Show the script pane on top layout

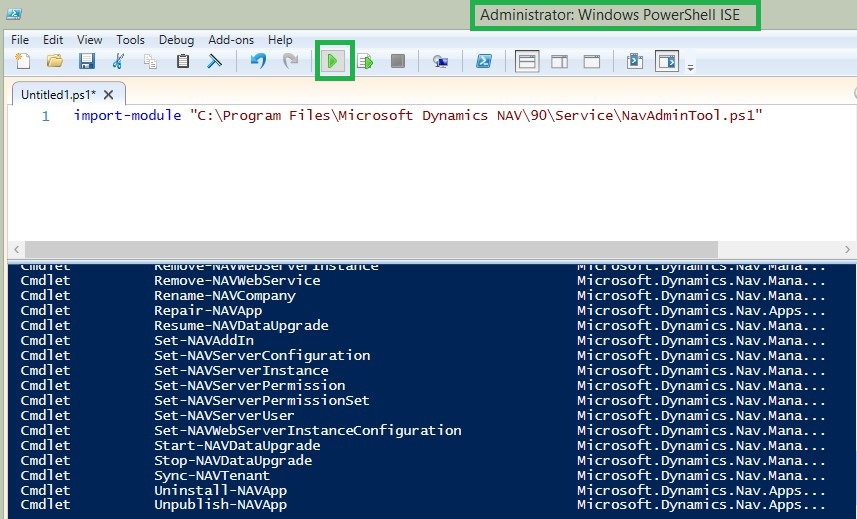527,61
